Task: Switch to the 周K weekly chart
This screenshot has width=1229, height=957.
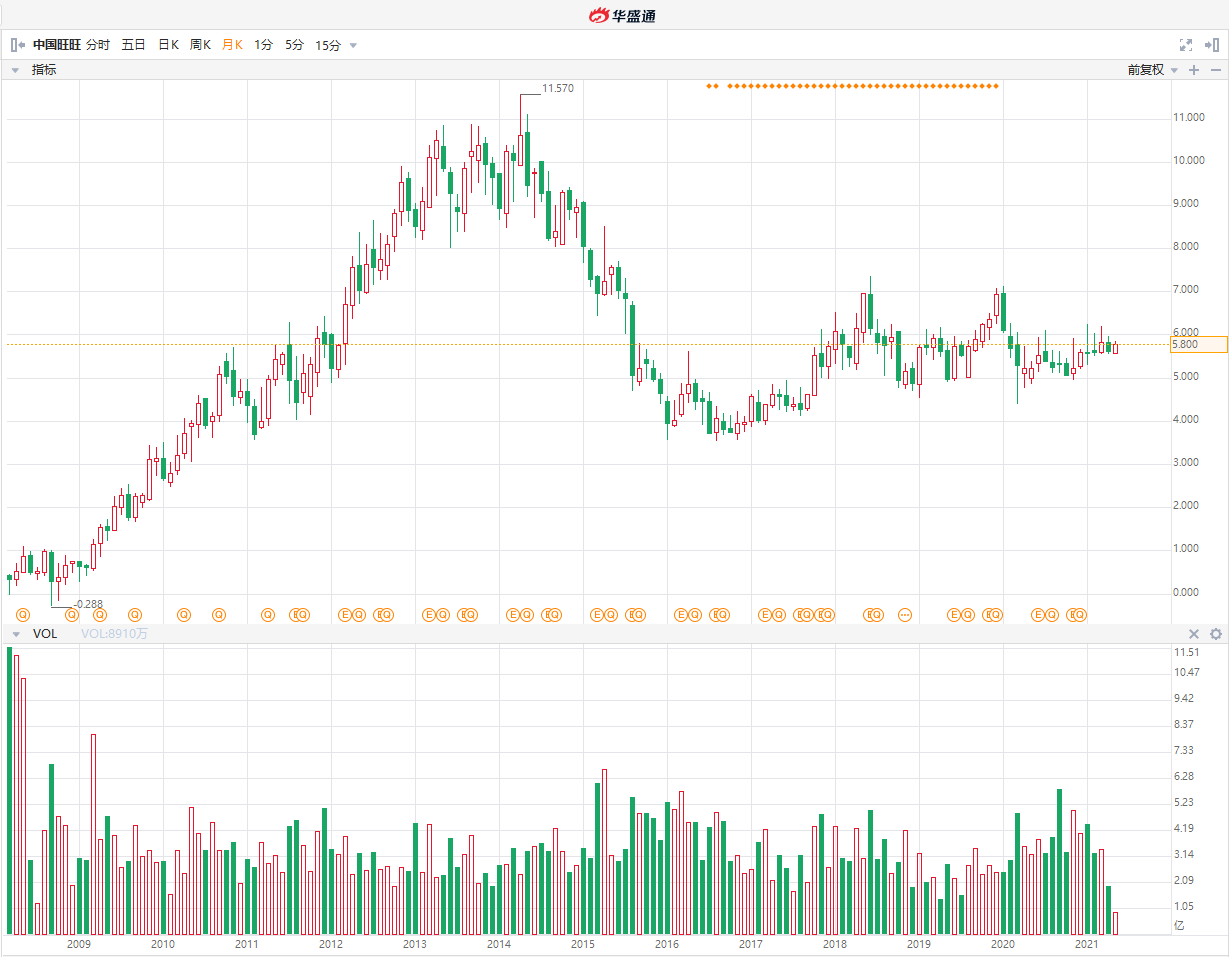Action: (200, 45)
